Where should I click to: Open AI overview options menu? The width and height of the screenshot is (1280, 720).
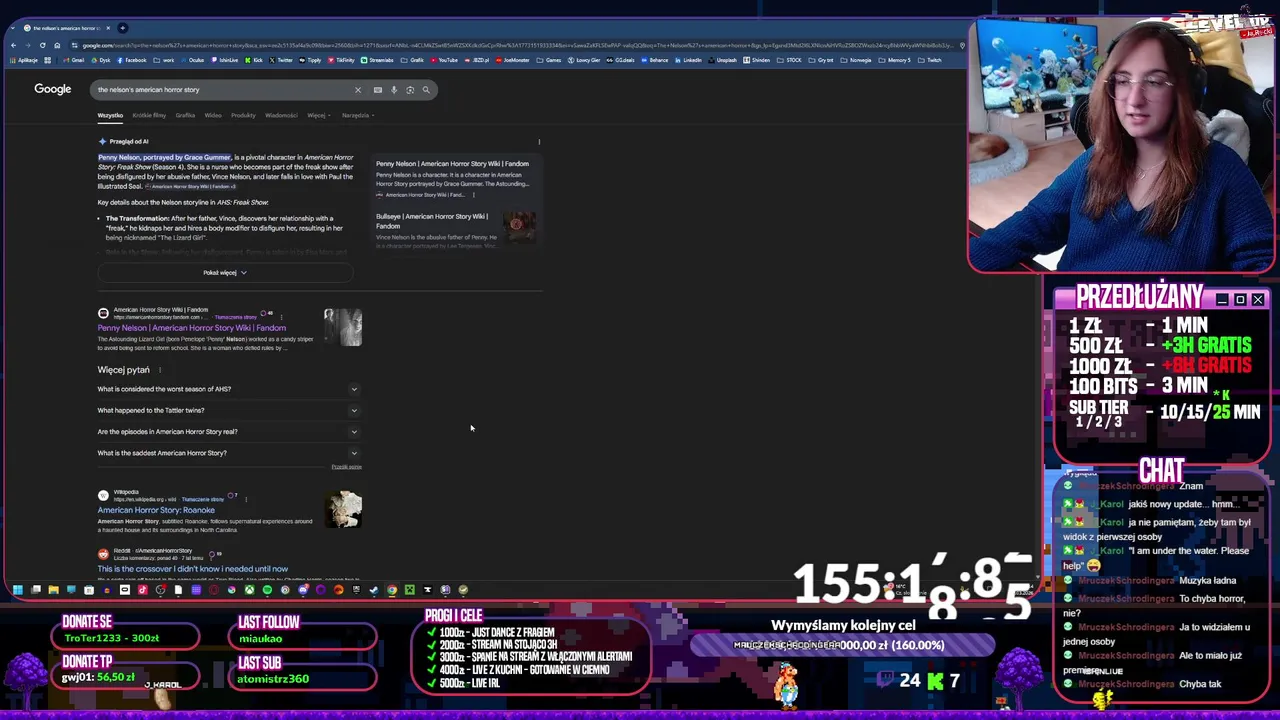point(539,142)
